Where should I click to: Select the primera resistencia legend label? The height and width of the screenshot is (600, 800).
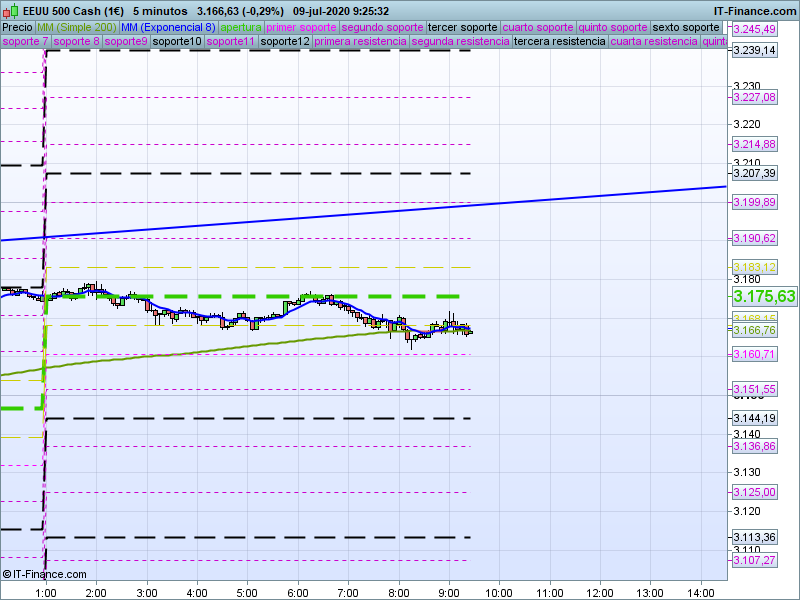(360, 42)
